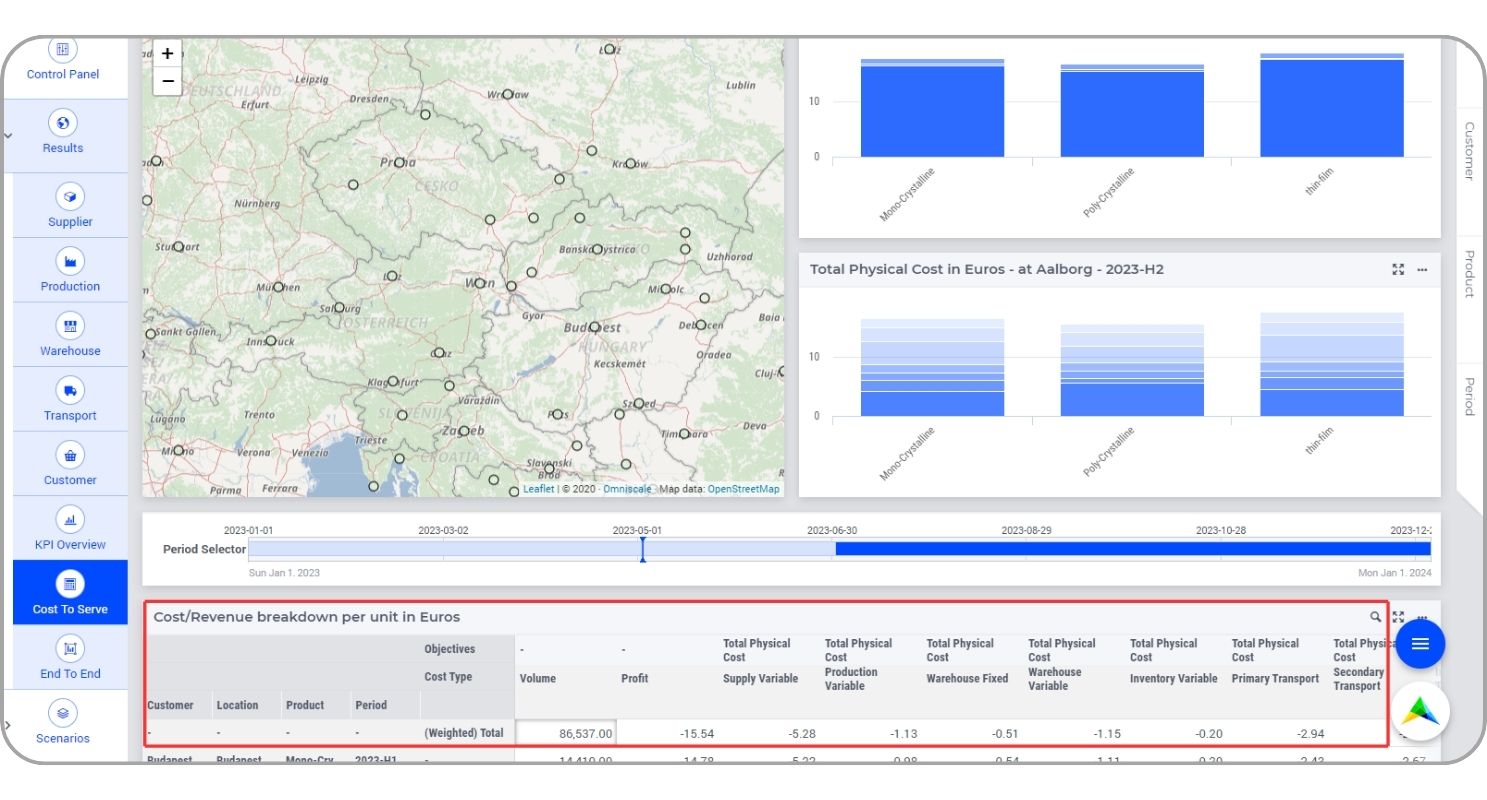Click Mono-Crystalline bar in Aalborg chart
Screen dimensions: 1487x800
932,367
